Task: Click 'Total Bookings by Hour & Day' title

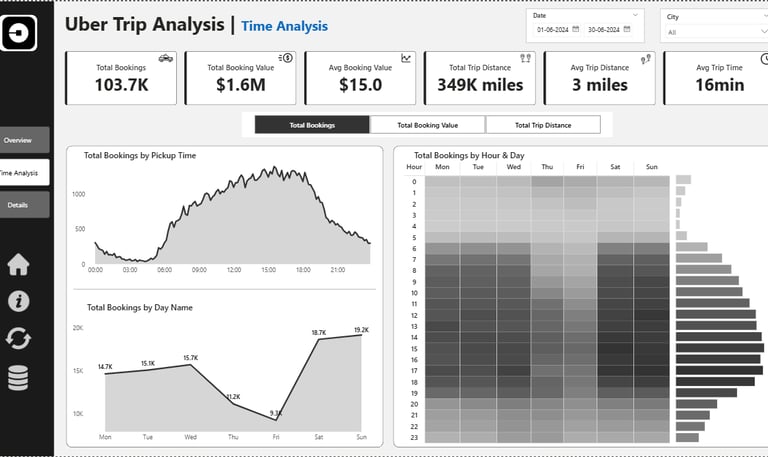Action: coord(469,155)
